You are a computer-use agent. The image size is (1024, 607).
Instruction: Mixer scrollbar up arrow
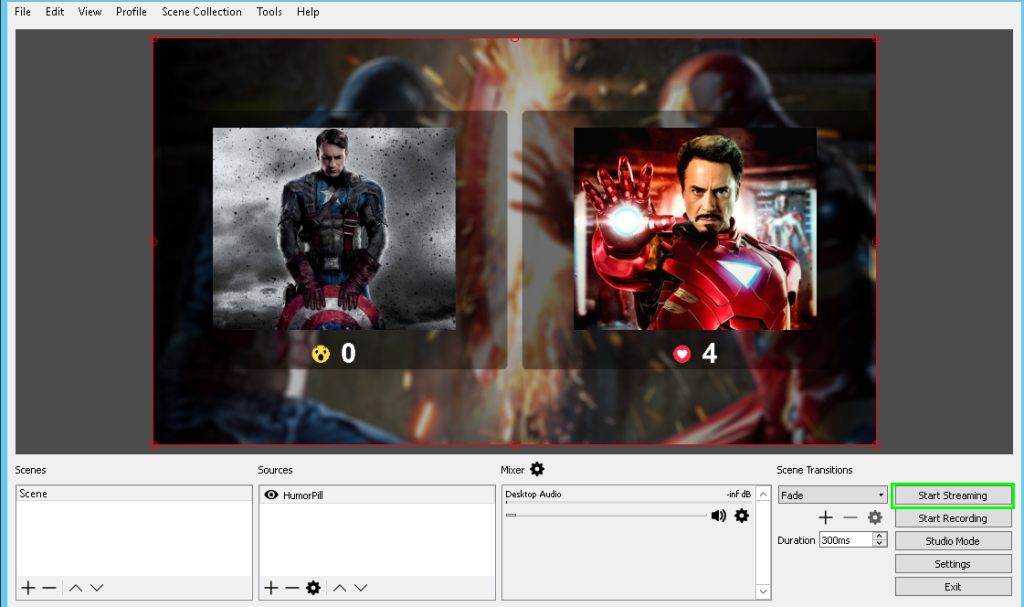coord(763,495)
